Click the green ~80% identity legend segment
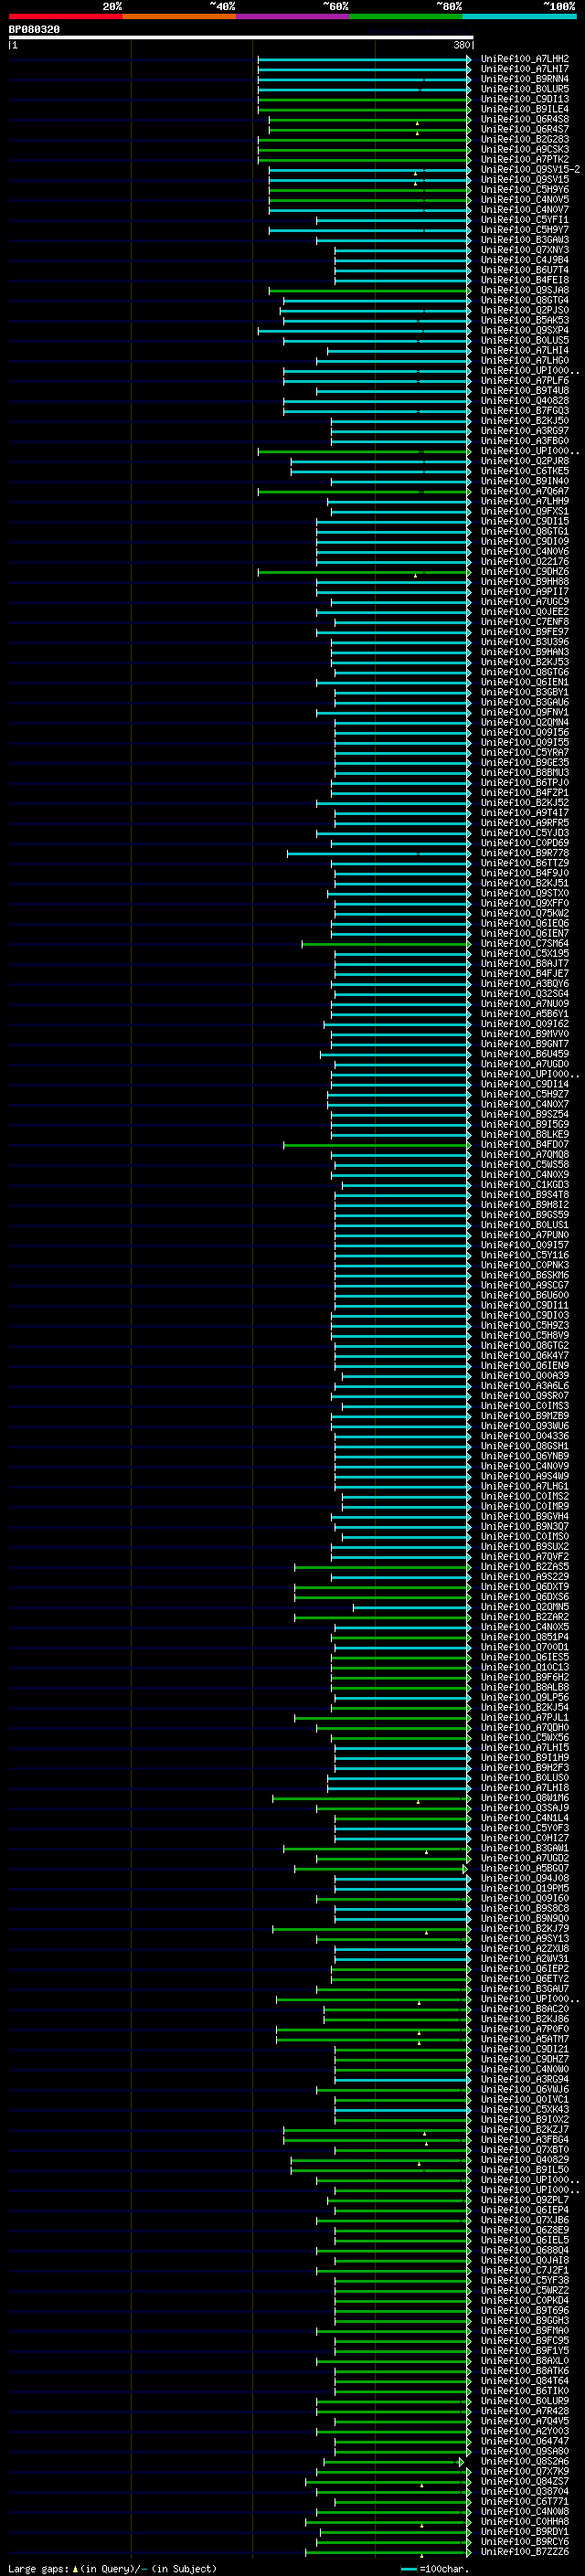Image resolution: width=585 pixels, height=2576 pixels. pos(406,16)
